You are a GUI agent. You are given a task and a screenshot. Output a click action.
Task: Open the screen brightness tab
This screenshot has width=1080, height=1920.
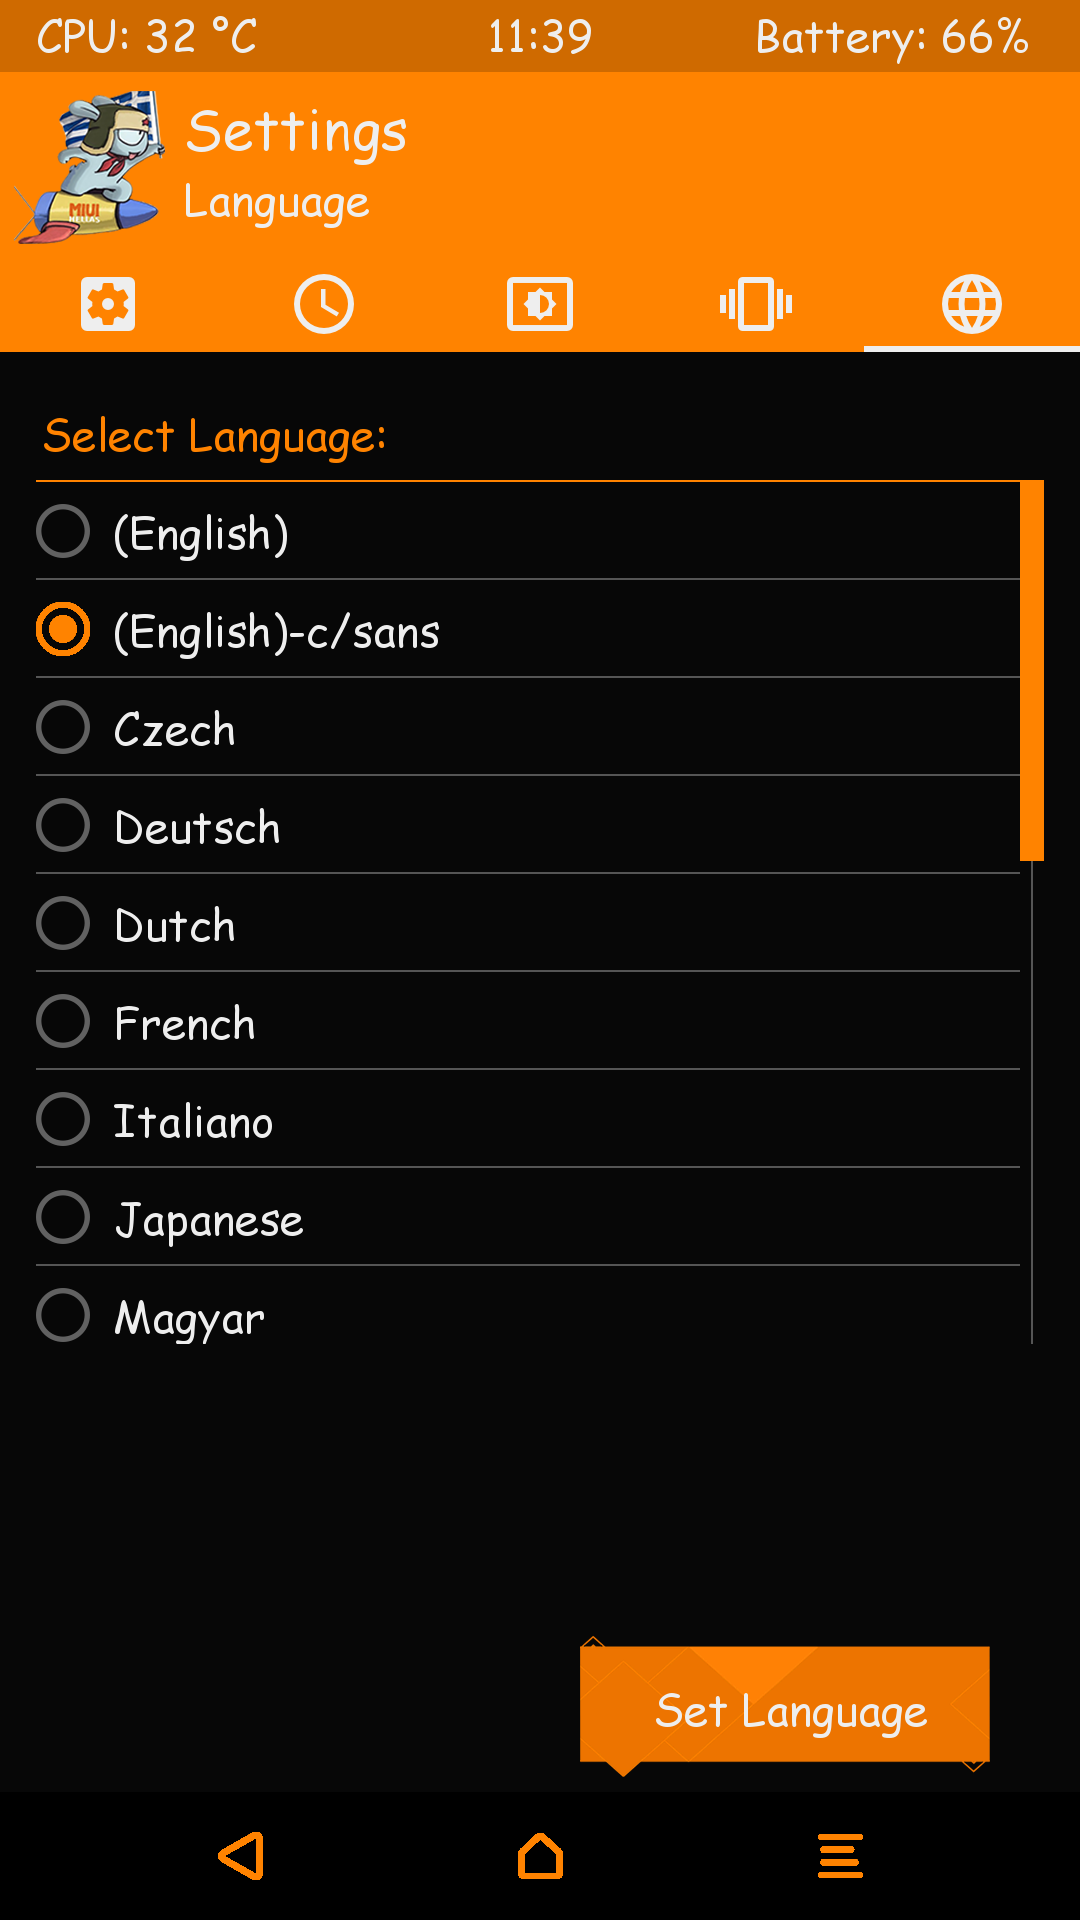[x=540, y=304]
